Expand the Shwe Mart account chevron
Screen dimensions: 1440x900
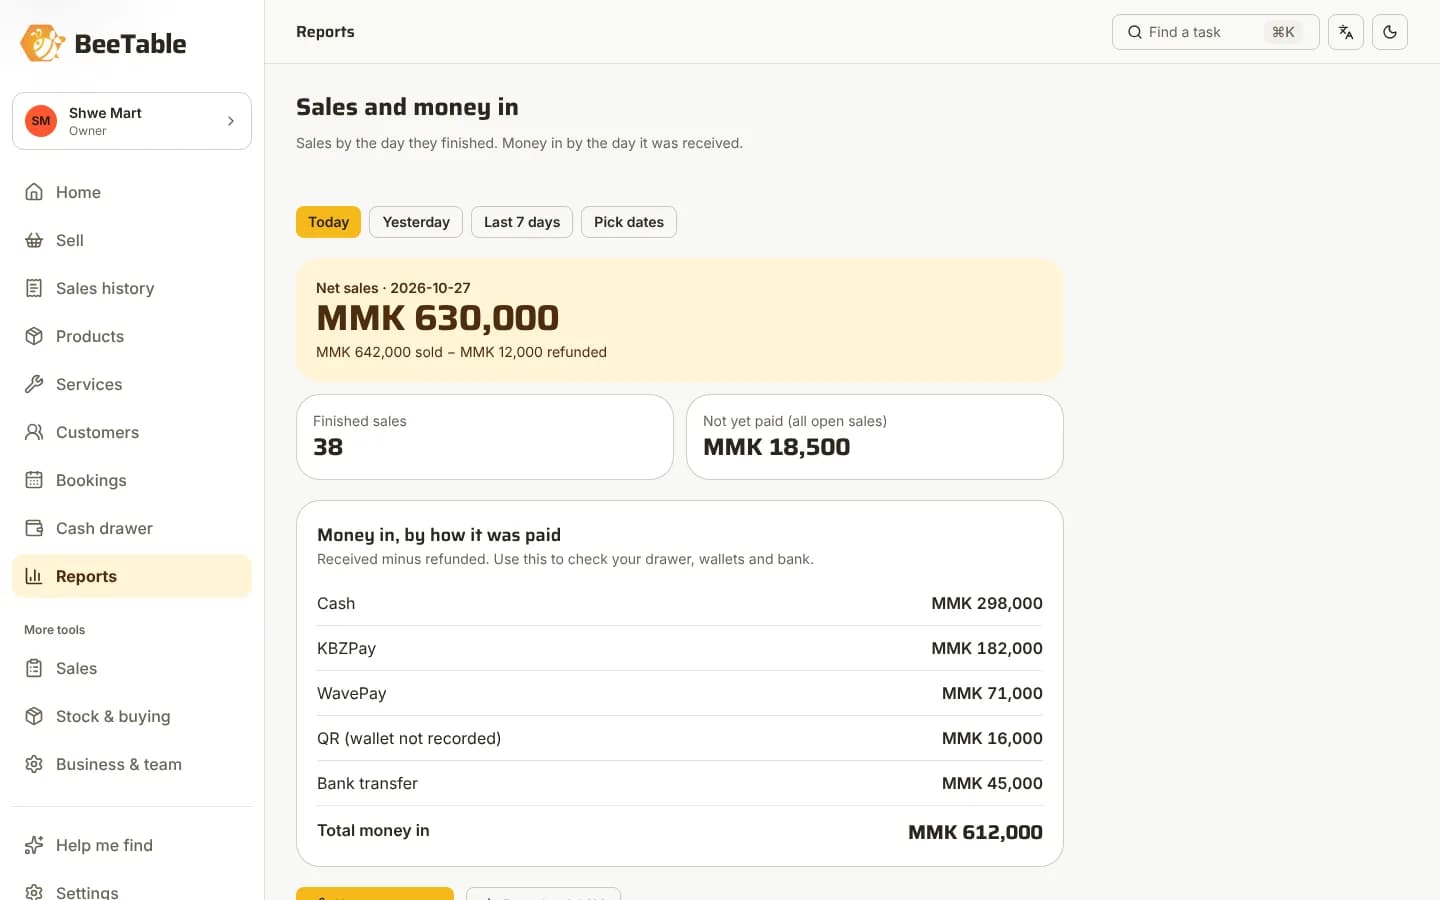pyautogui.click(x=231, y=121)
